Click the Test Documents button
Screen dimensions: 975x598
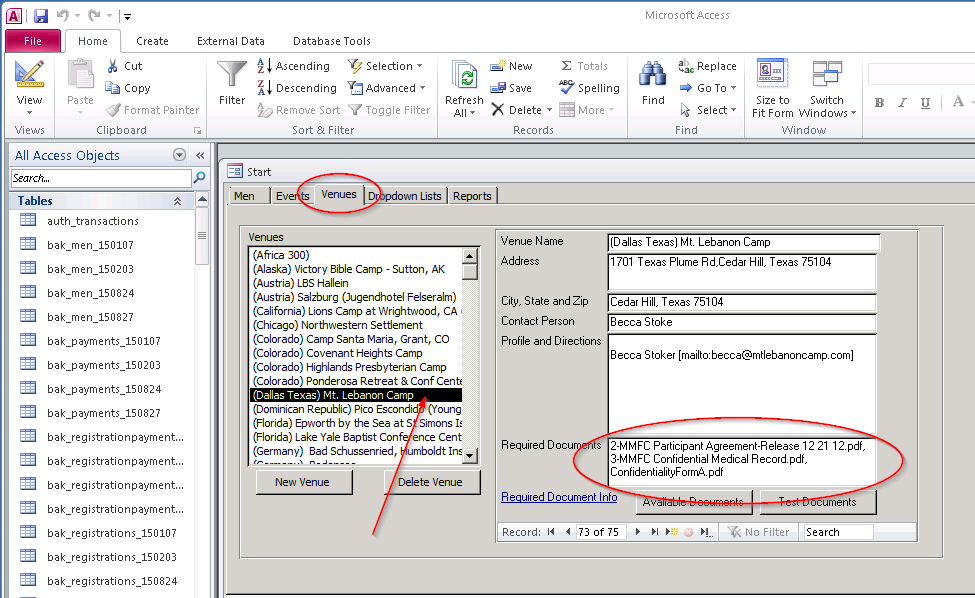click(818, 502)
